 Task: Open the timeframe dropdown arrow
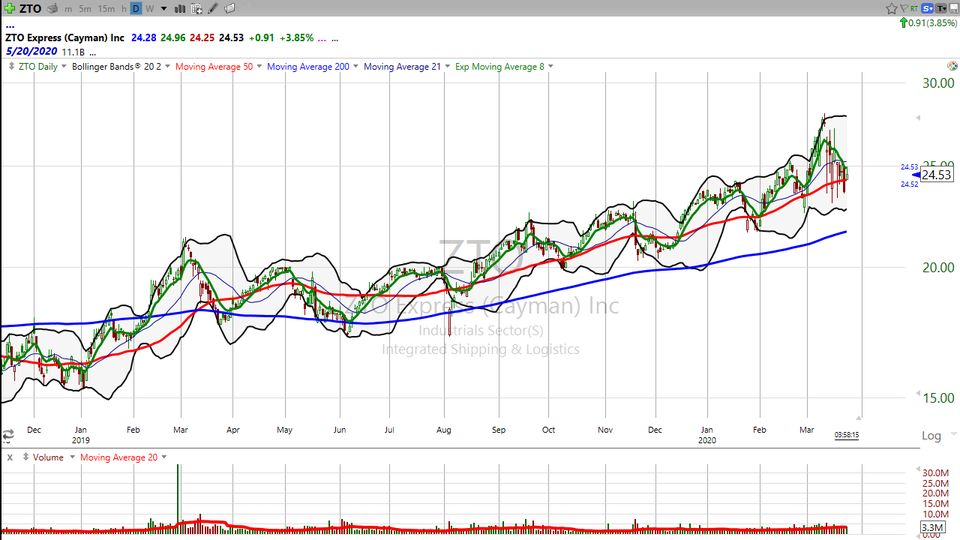[163, 9]
